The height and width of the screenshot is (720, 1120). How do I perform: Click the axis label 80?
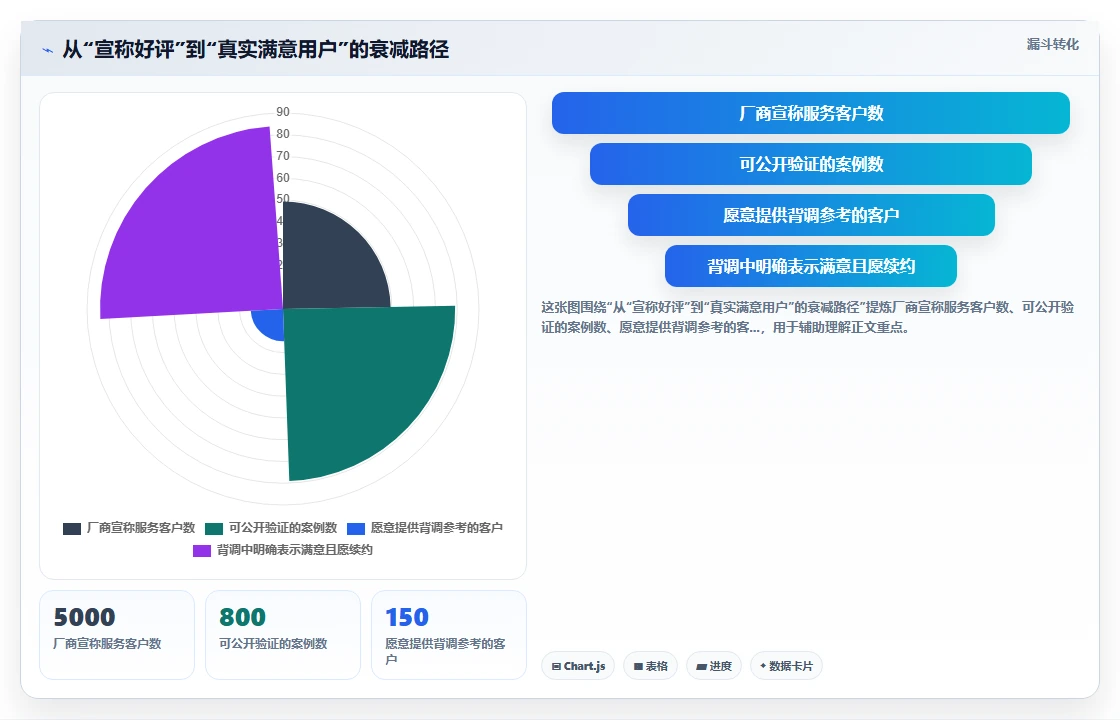coord(283,134)
